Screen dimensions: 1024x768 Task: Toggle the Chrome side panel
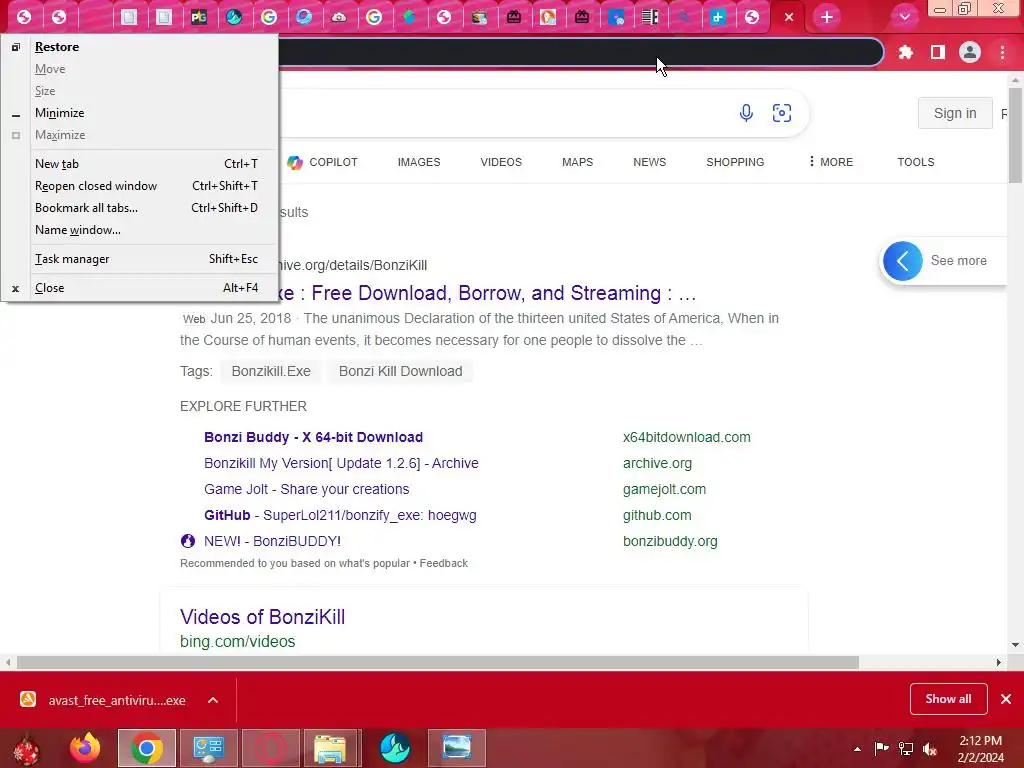click(x=938, y=52)
